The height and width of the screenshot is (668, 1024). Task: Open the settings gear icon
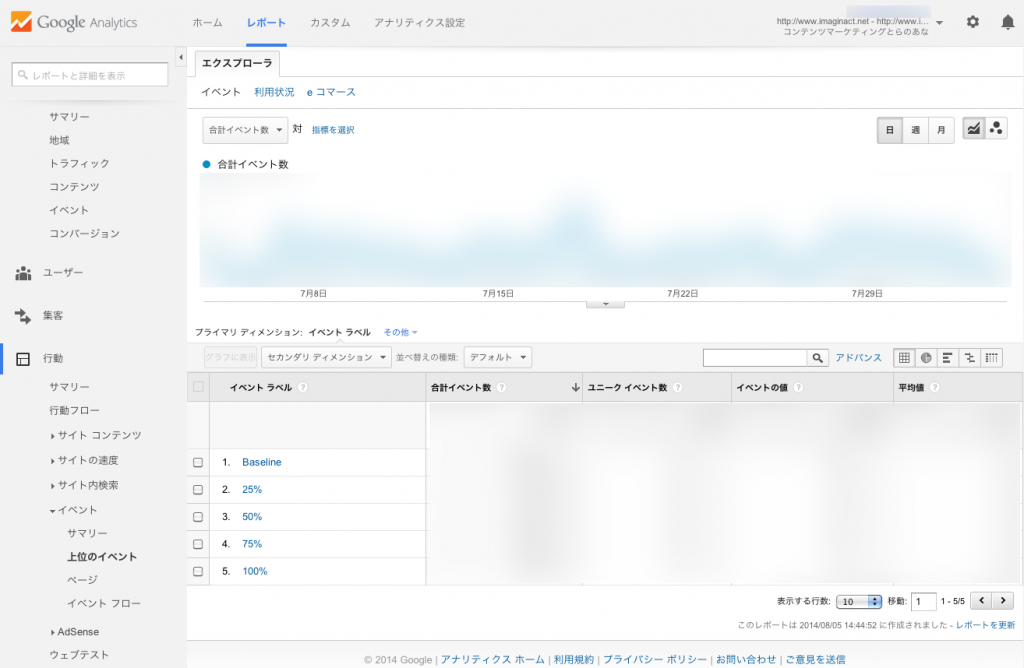[x=972, y=22]
